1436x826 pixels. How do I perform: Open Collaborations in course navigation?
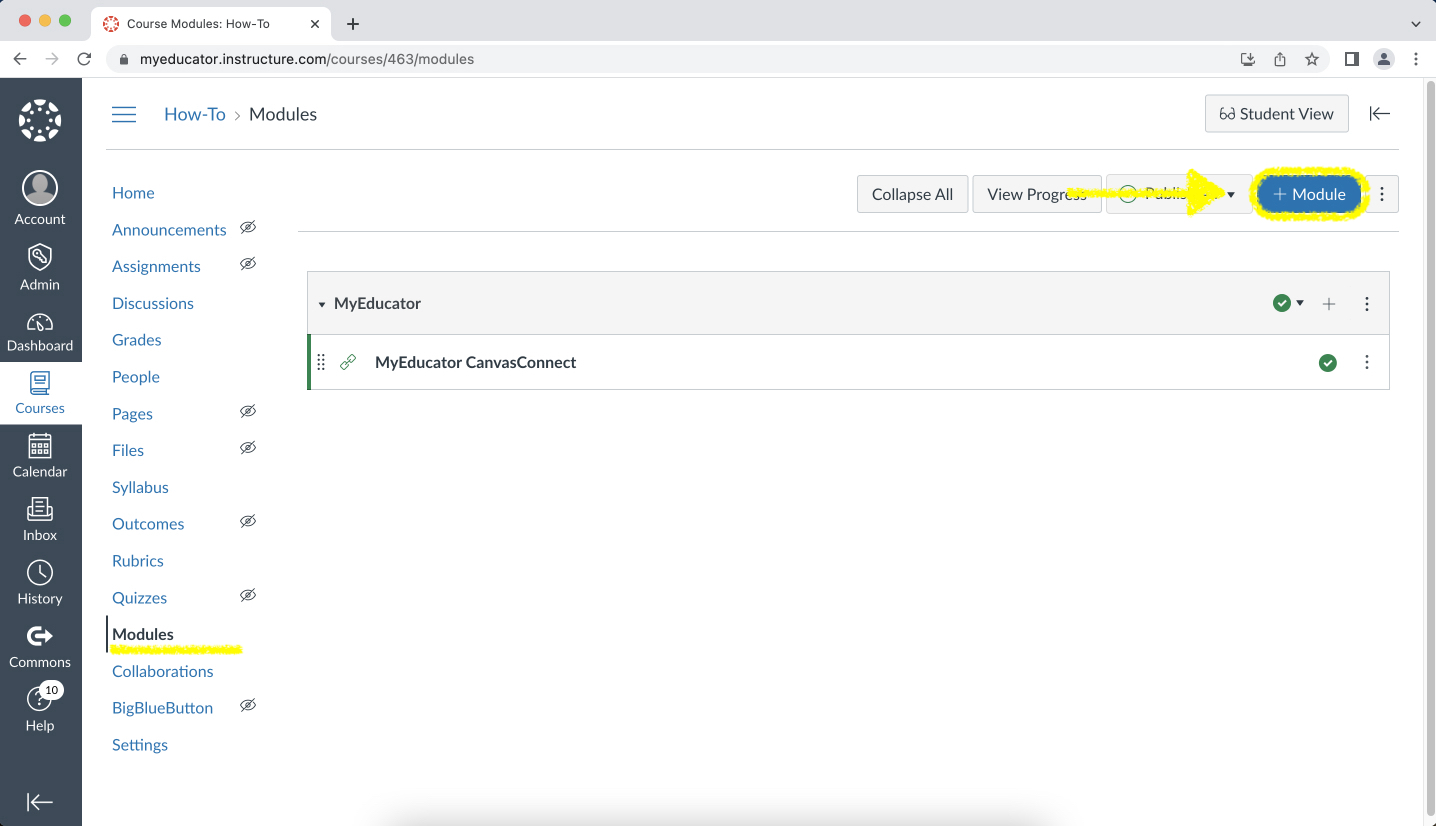tap(163, 671)
